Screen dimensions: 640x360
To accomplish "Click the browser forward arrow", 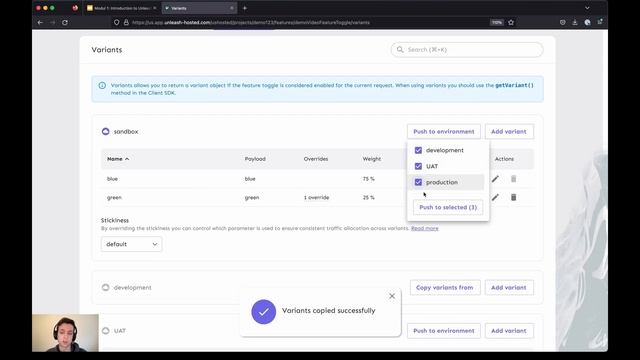I will tap(52, 22).
